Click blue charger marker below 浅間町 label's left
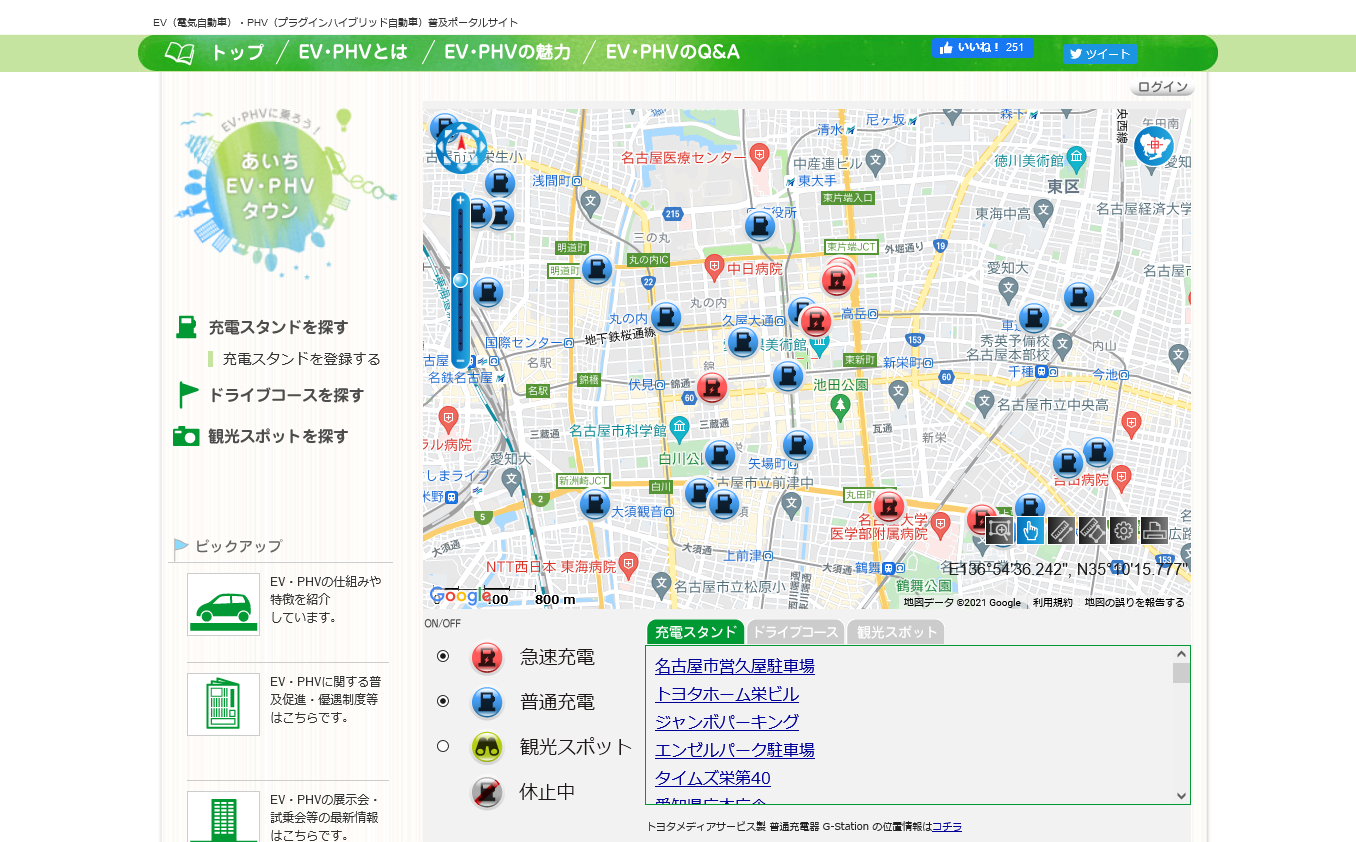This screenshot has height=842, width=1356. click(x=500, y=183)
